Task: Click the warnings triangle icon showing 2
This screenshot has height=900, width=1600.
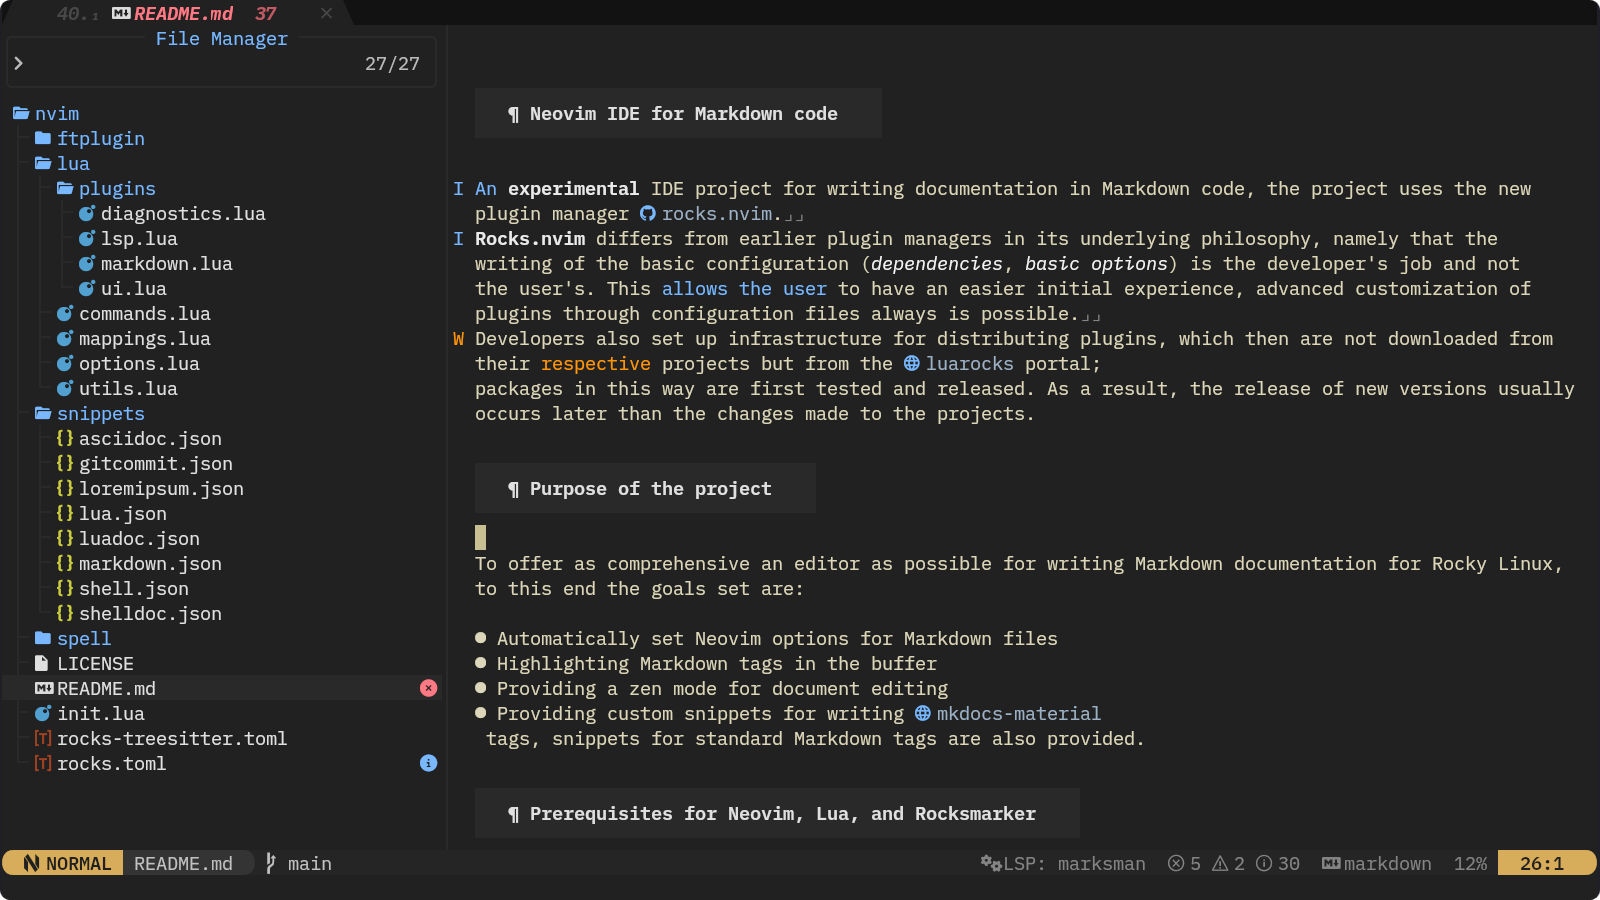Action: click(1220, 863)
